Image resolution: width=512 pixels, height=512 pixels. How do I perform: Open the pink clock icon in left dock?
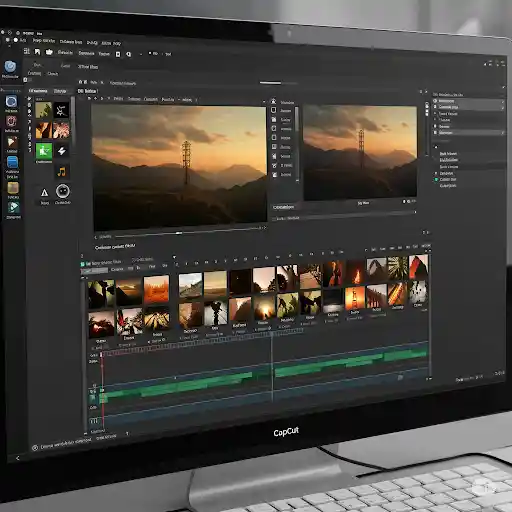point(11,121)
